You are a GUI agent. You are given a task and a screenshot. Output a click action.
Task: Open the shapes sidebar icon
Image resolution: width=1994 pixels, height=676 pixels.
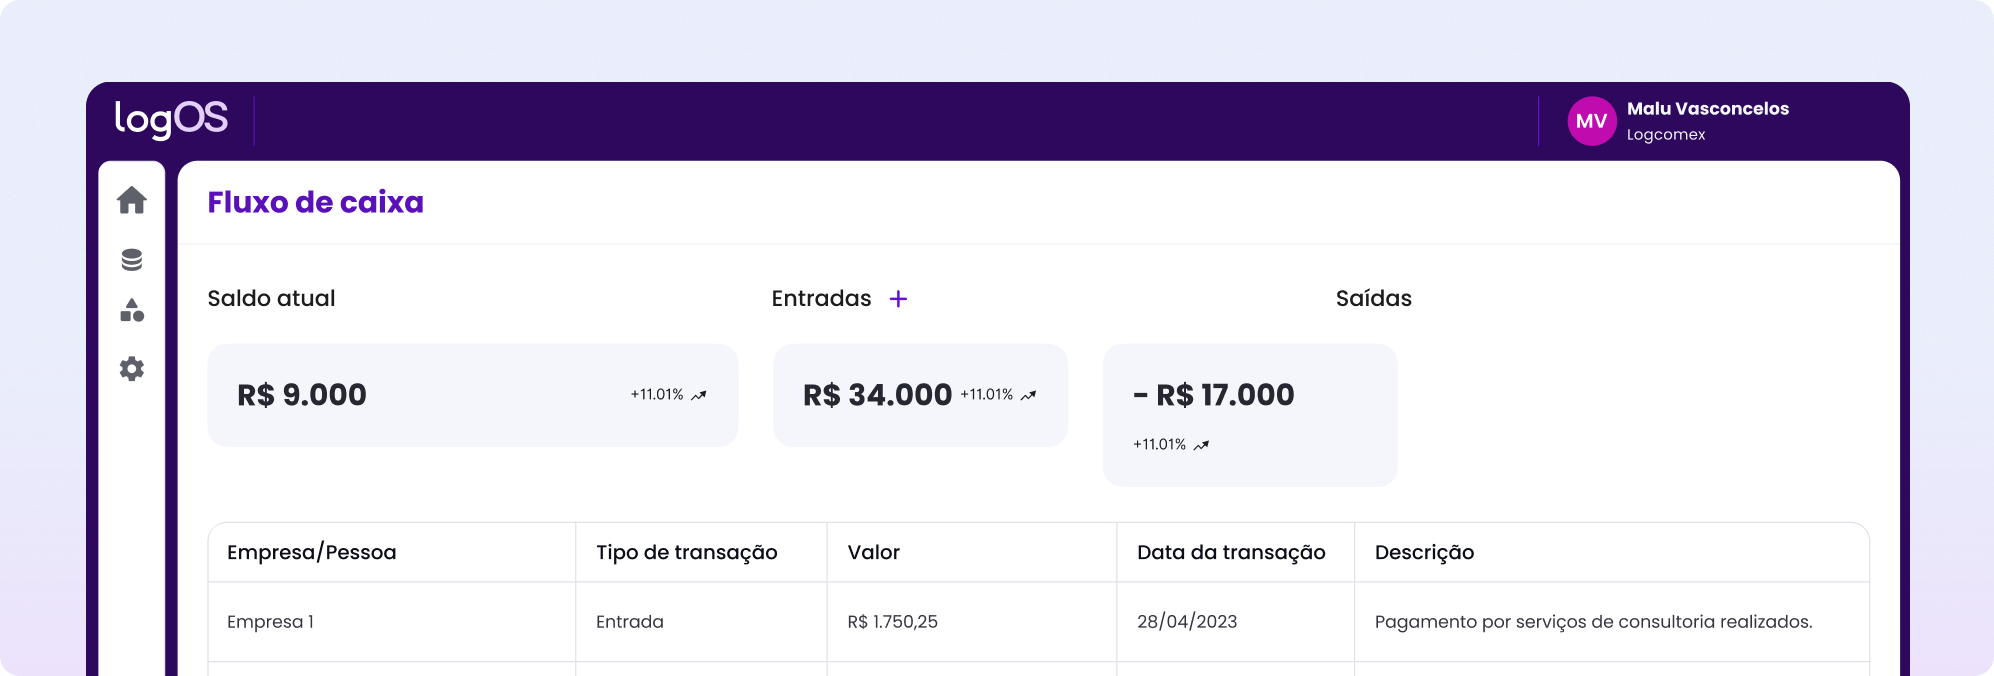[x=132, y=310]
